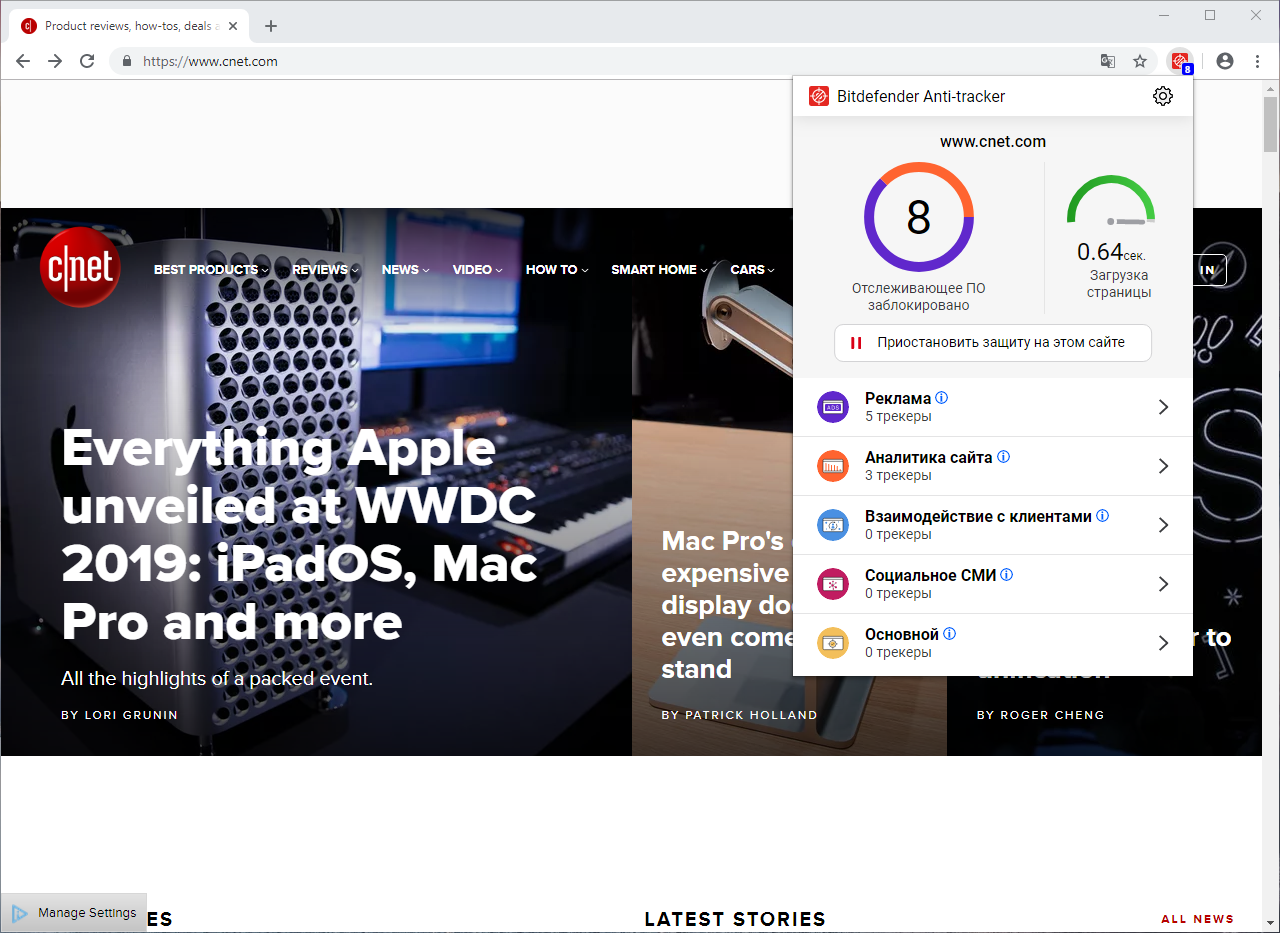1280x933 pixels.
Task: Open the Mac Pro's expensive display article
Action: click(x=727, y=605)
